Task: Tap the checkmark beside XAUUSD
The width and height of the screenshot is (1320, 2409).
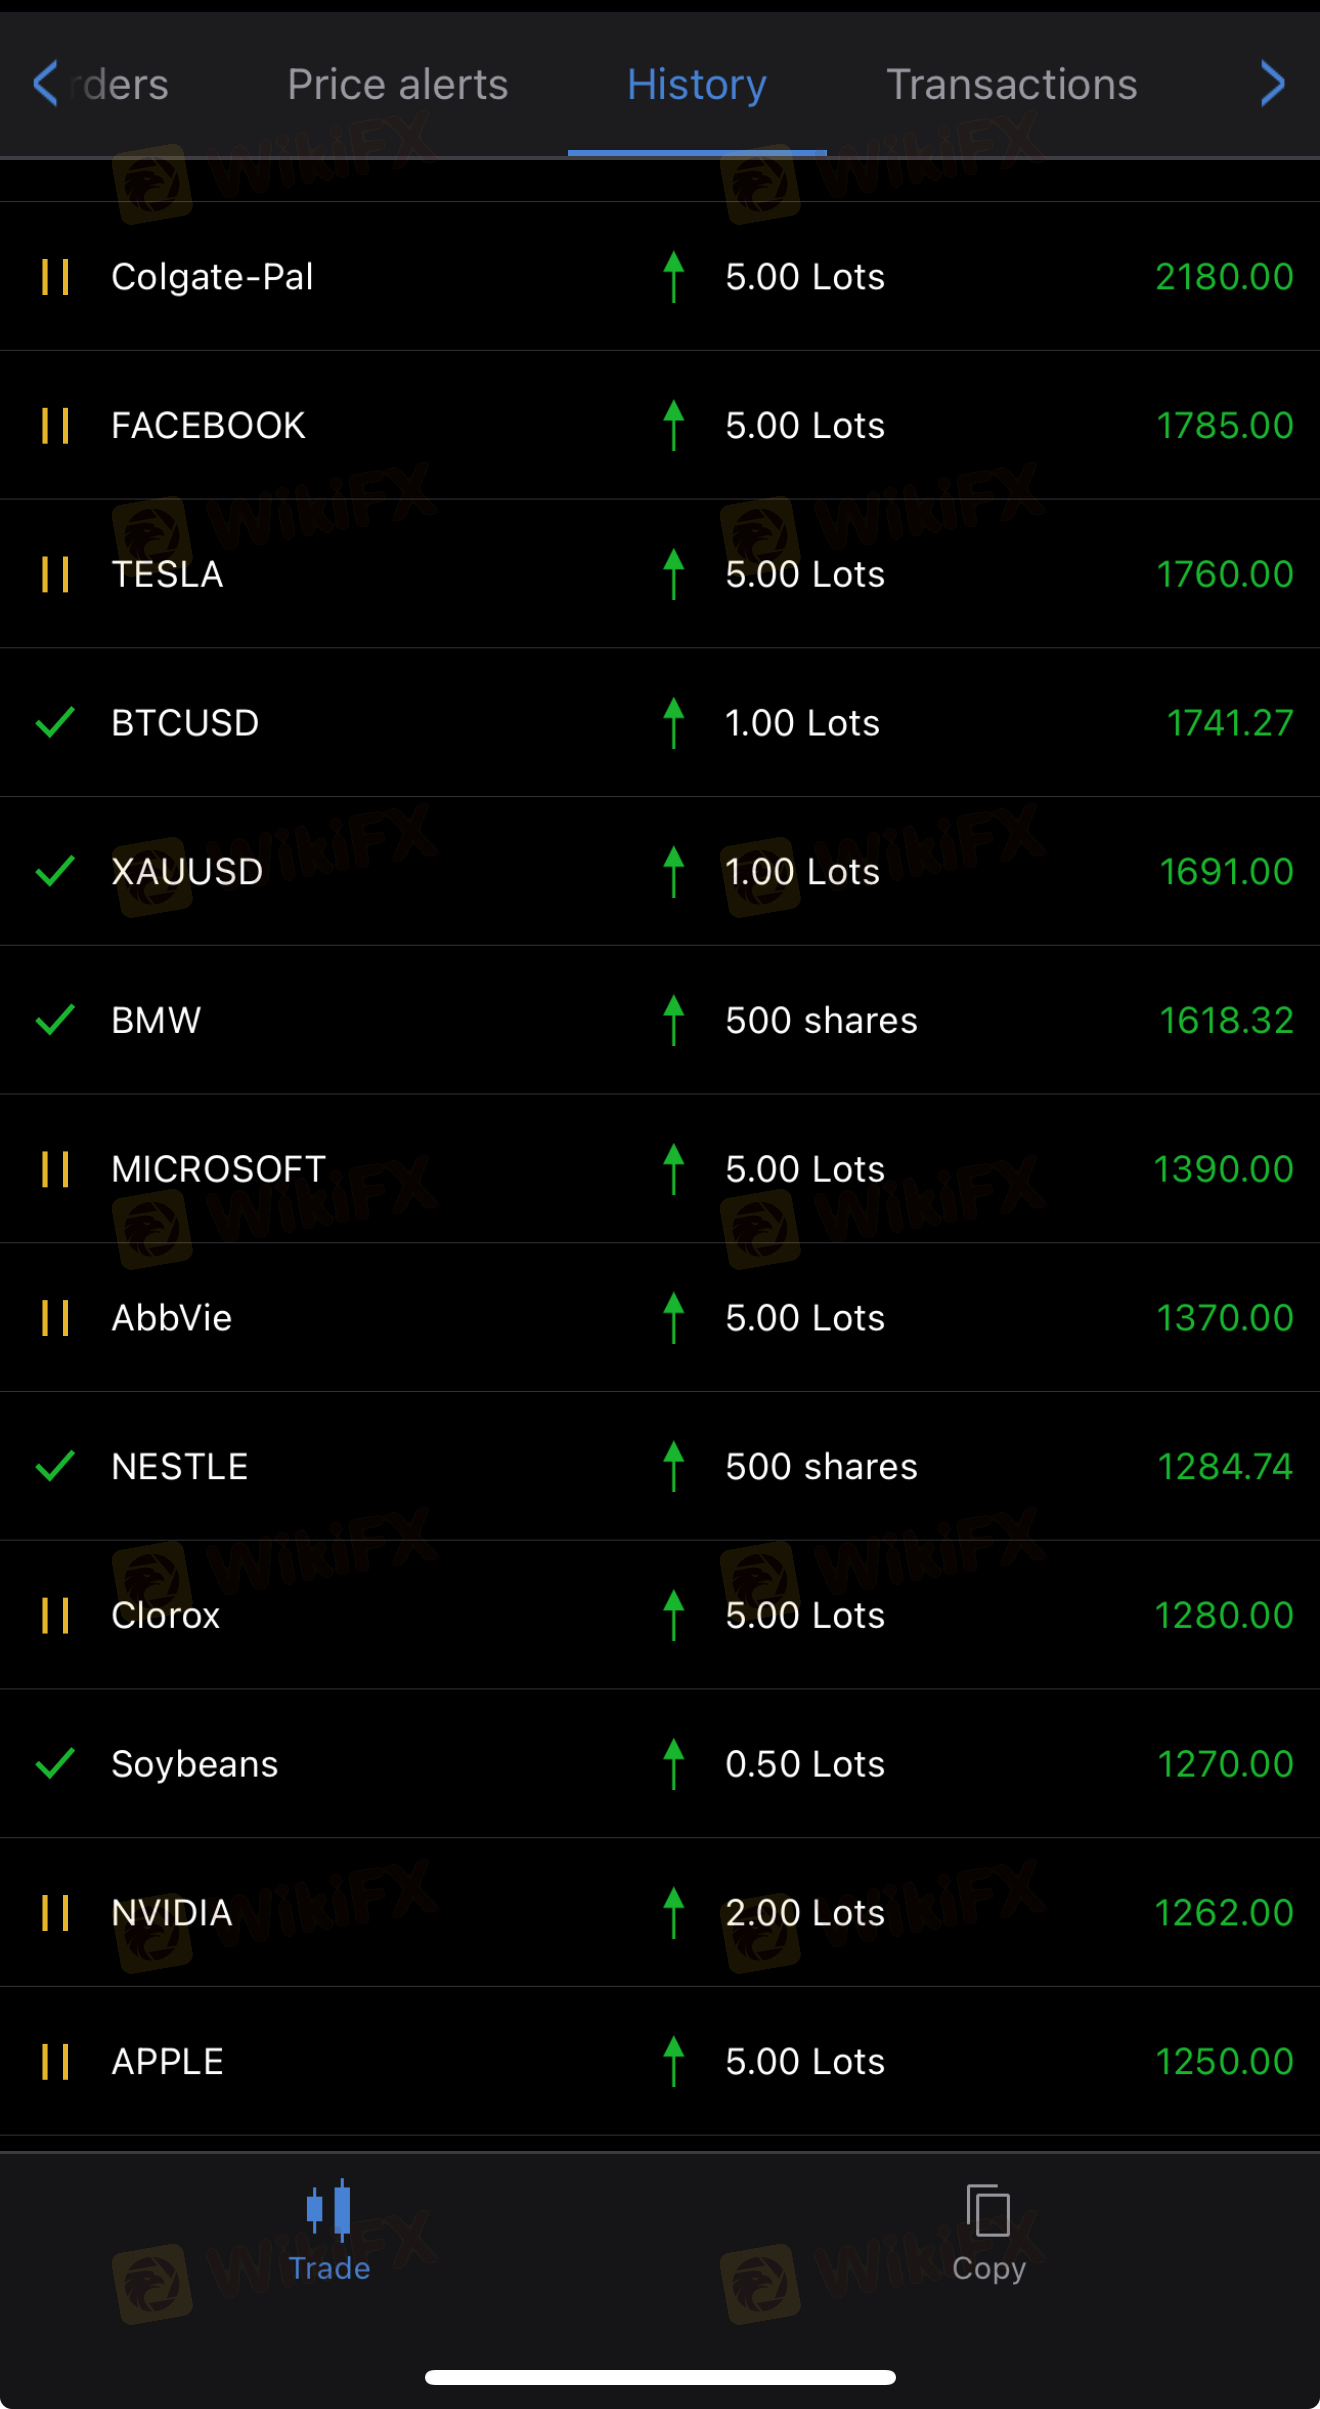Action: tap(55, 871)
